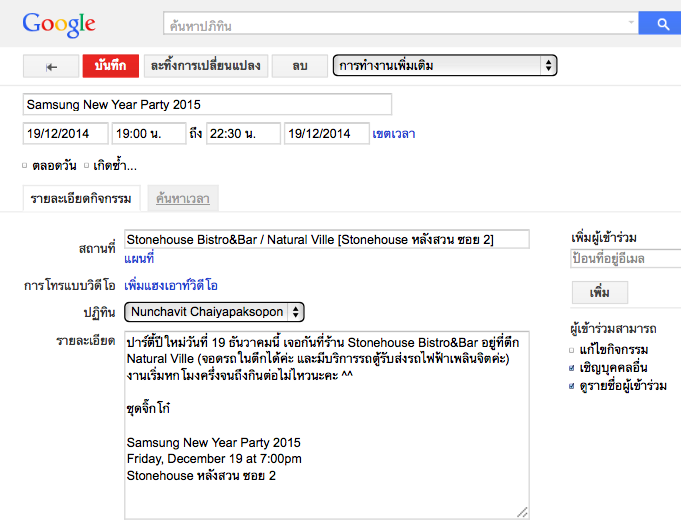Image resolution: width=681 pixels, height=527 pixels.
Task: Click the blue search magnifier button
Action: [660, 23]
